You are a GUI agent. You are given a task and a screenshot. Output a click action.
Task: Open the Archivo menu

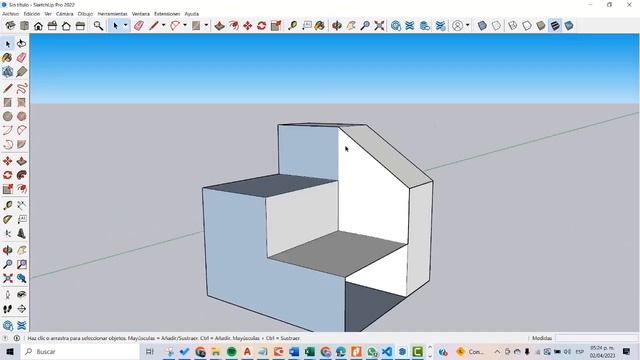(x=11, y=14)
